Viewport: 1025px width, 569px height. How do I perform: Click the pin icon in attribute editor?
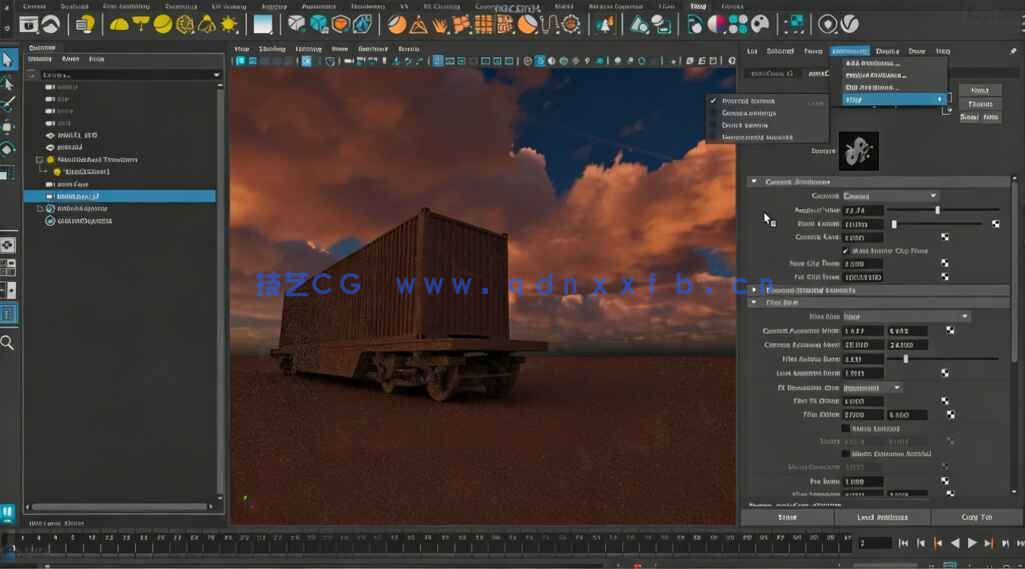click(x=1013, y=50)
